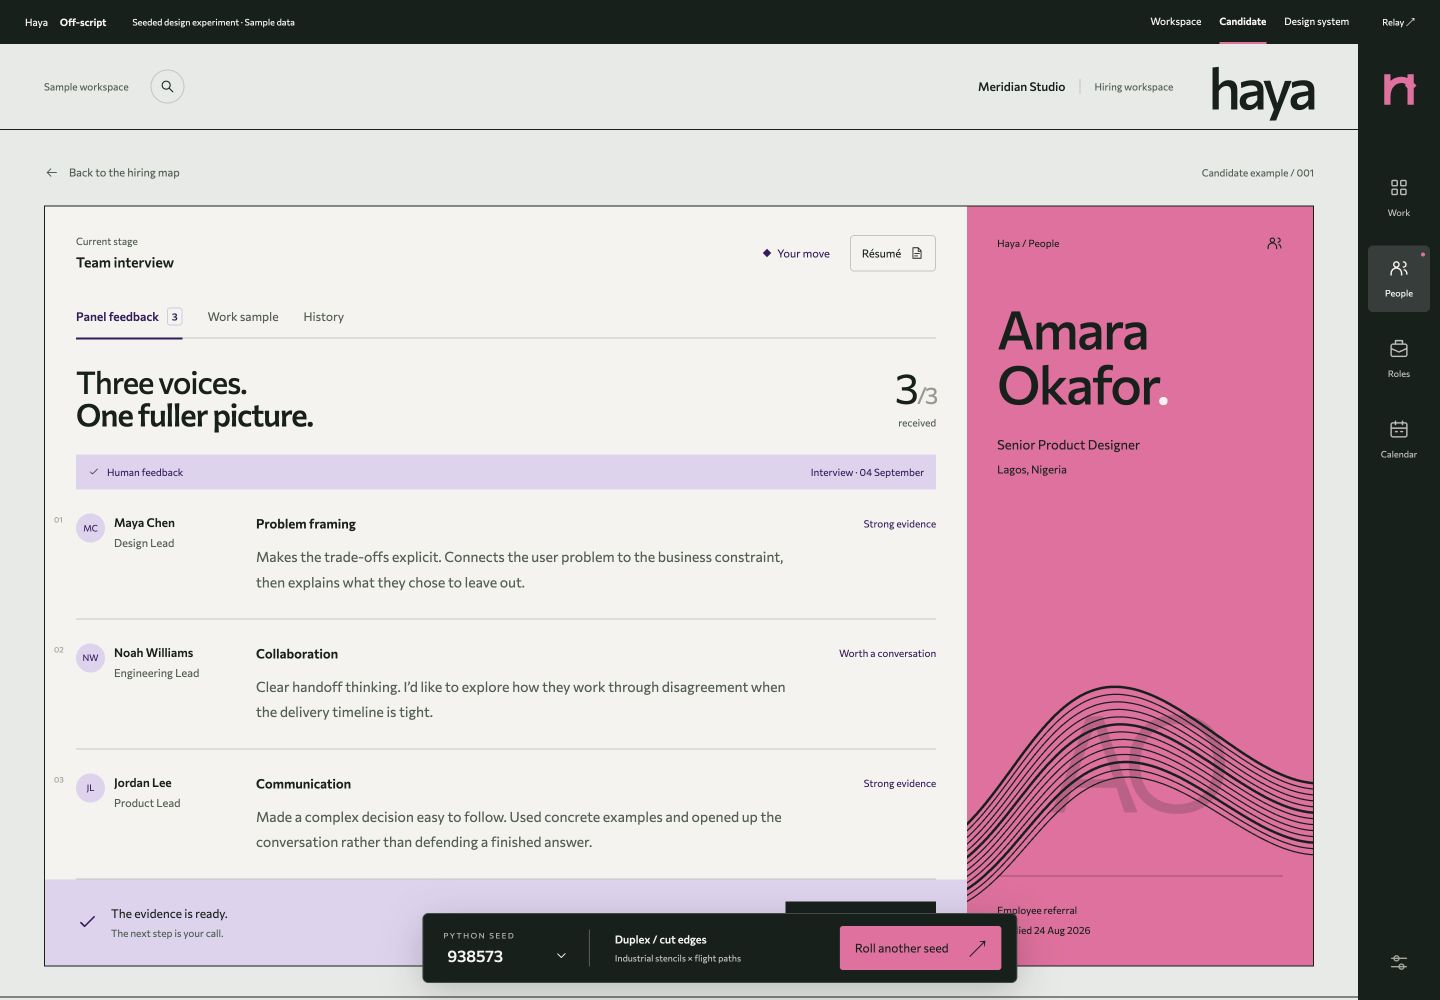The image size is (1440, 1000).
Task: Click Maya Chen's MC avatar
Action: click(x=91, y=528)
